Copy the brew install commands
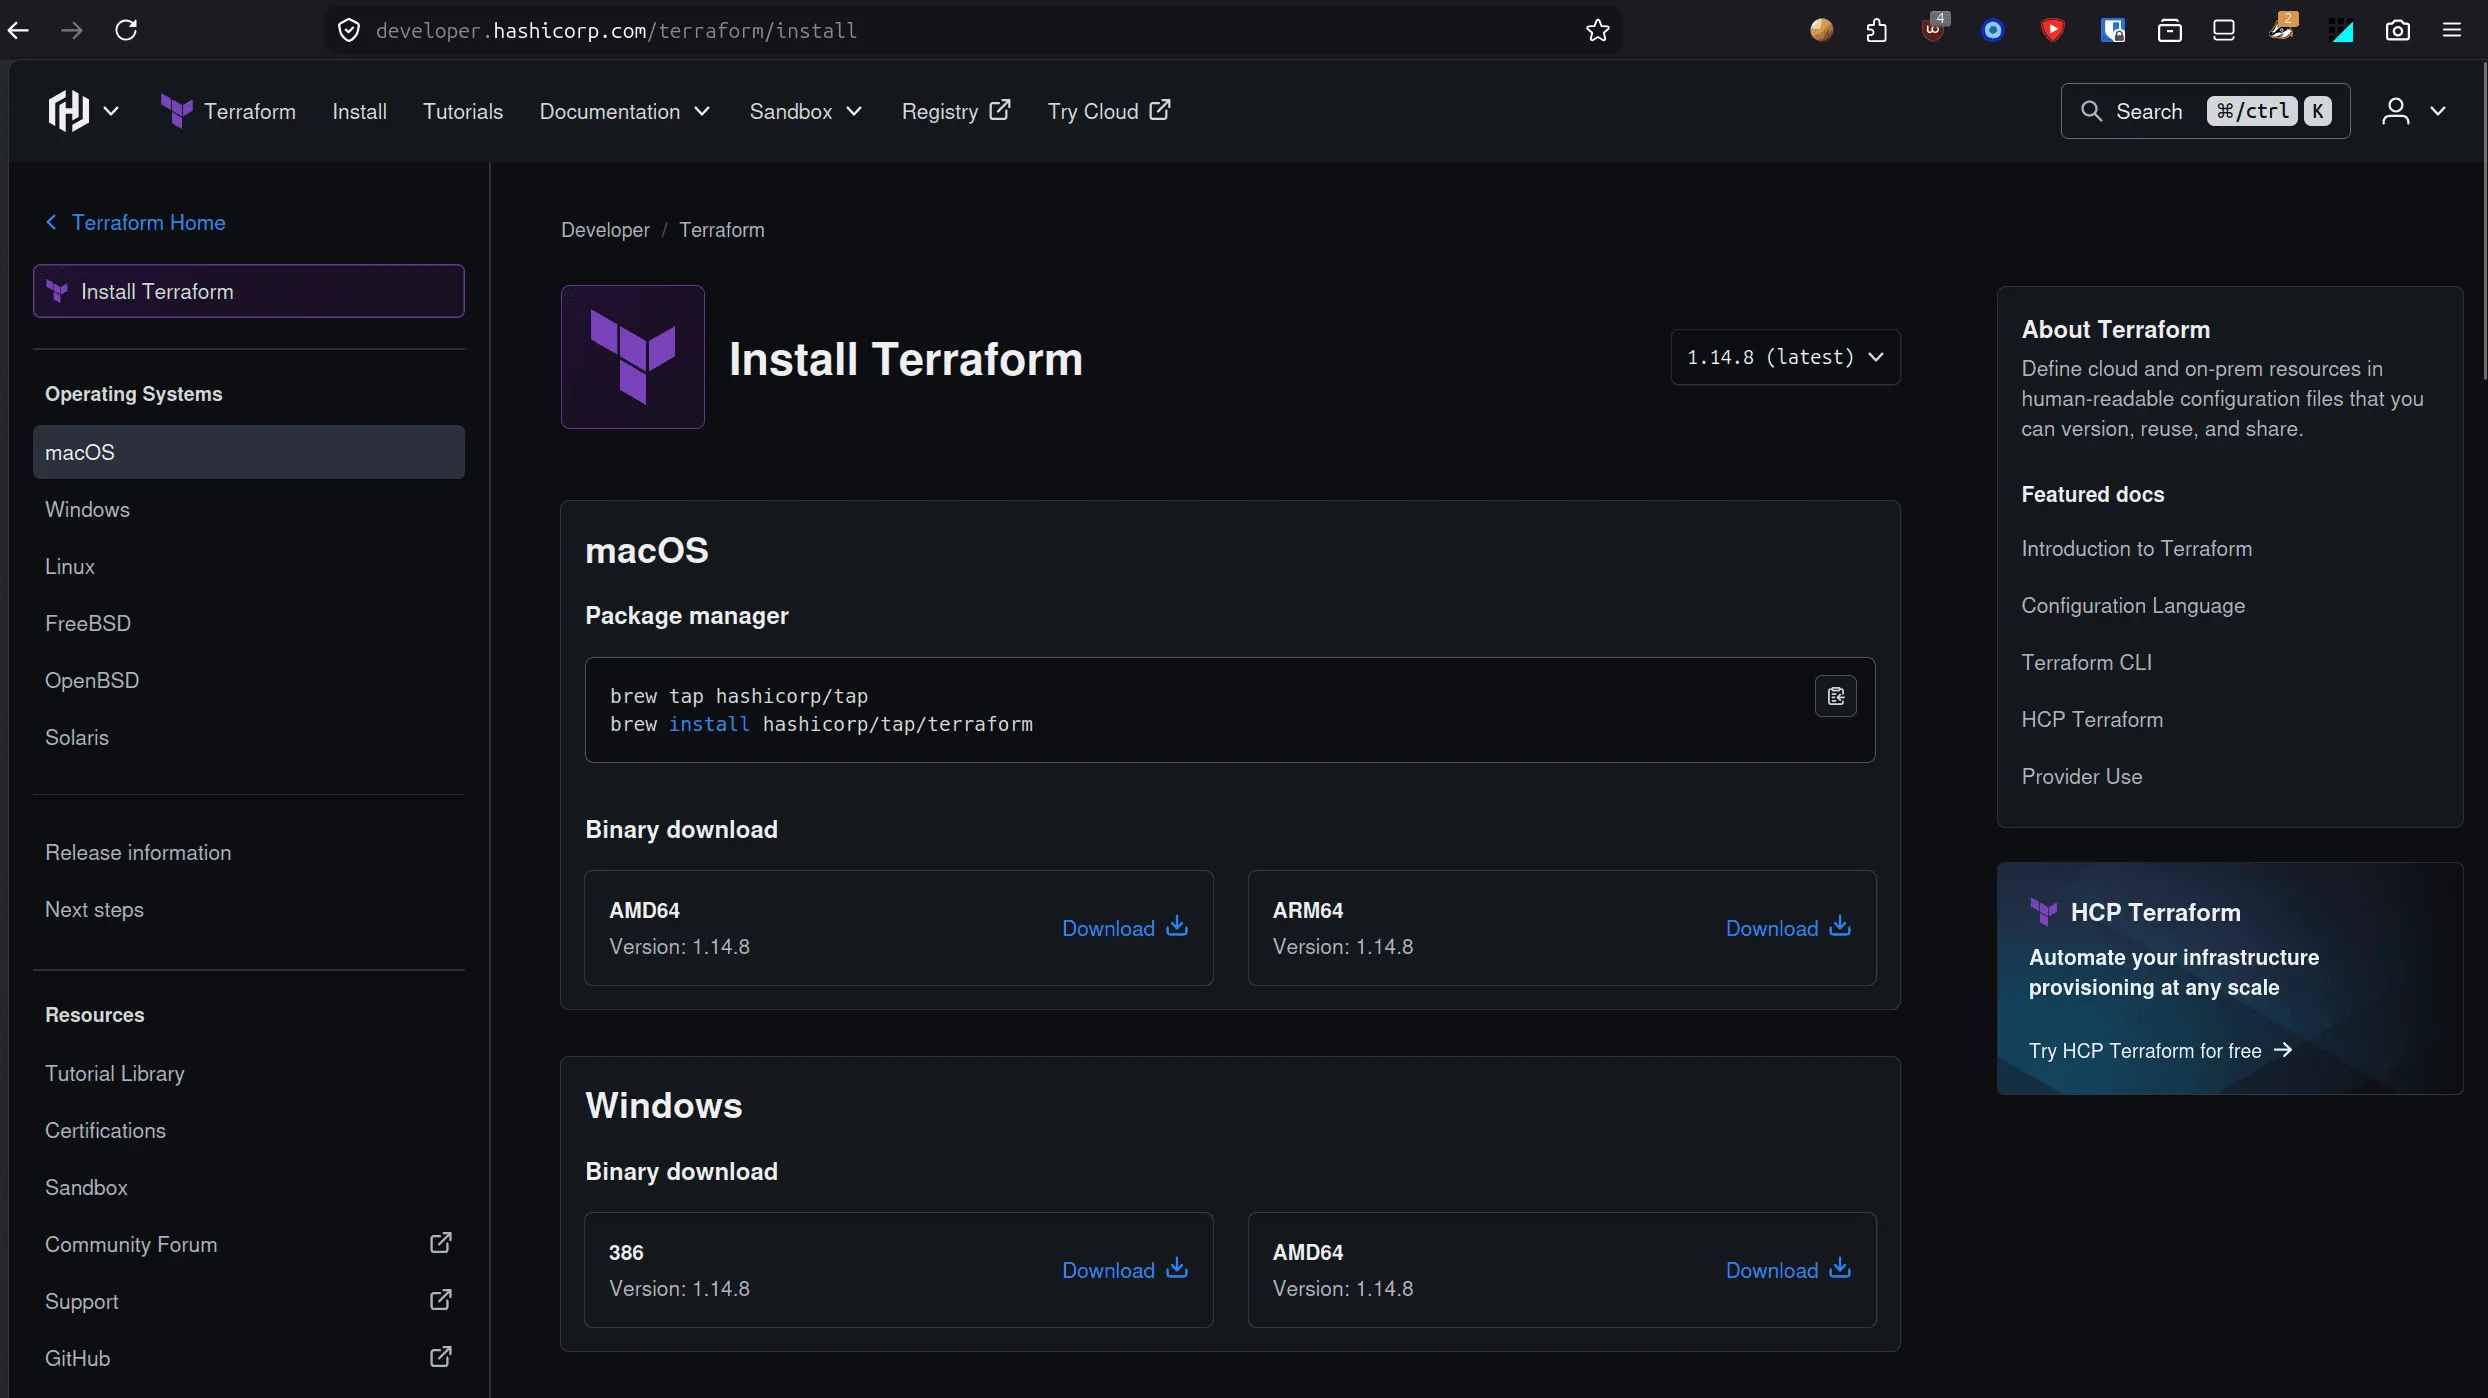 [x=1835, y=696]
